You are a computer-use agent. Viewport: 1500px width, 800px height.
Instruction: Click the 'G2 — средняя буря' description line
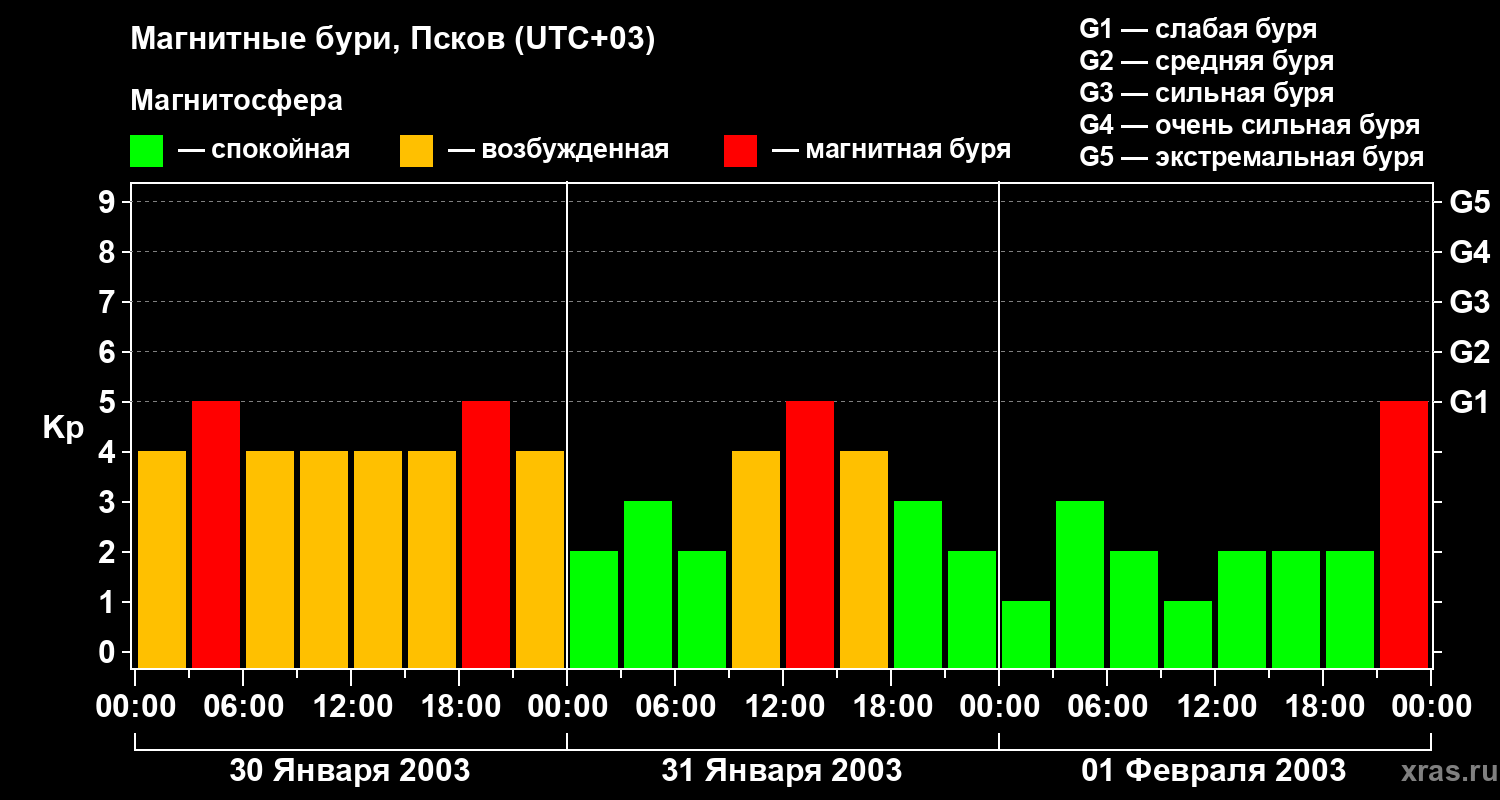pyautogui.click(x=1207, y=61)
